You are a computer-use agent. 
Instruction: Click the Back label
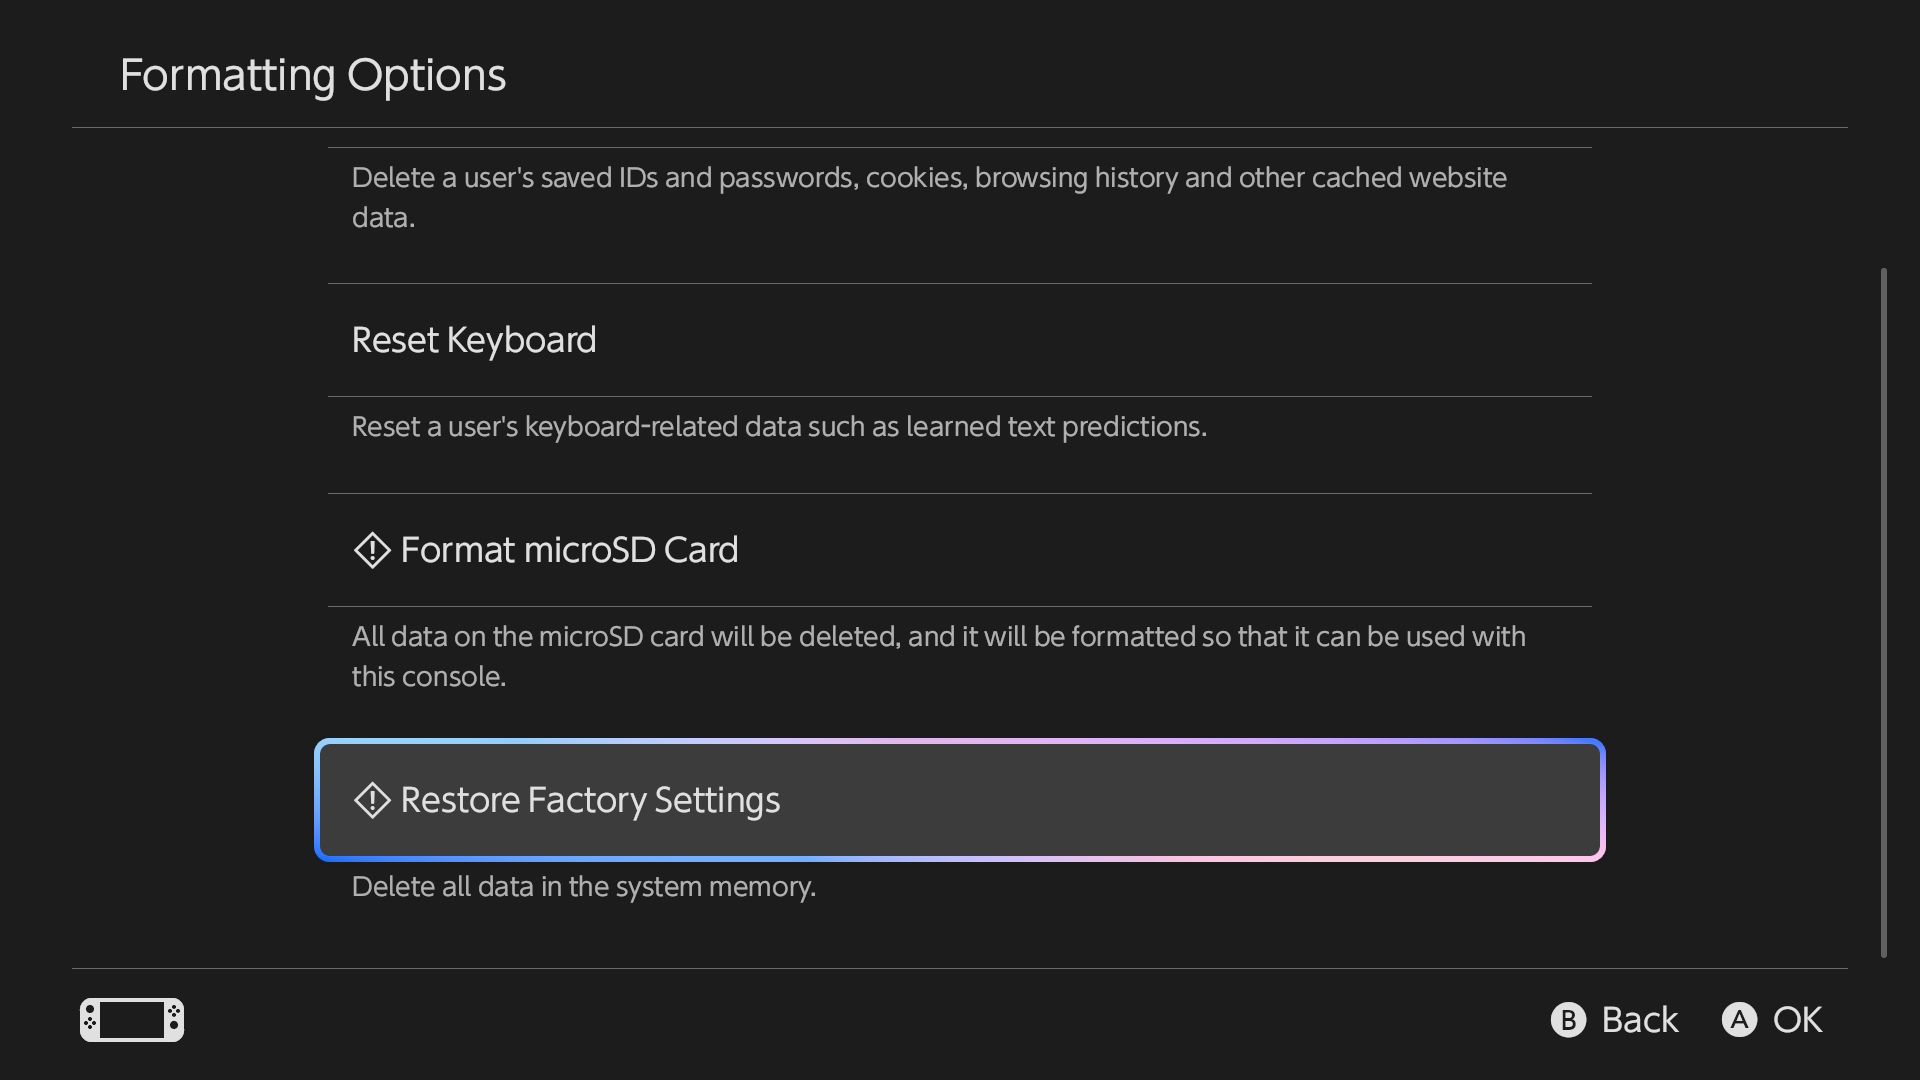(x=1639, y=1020)
